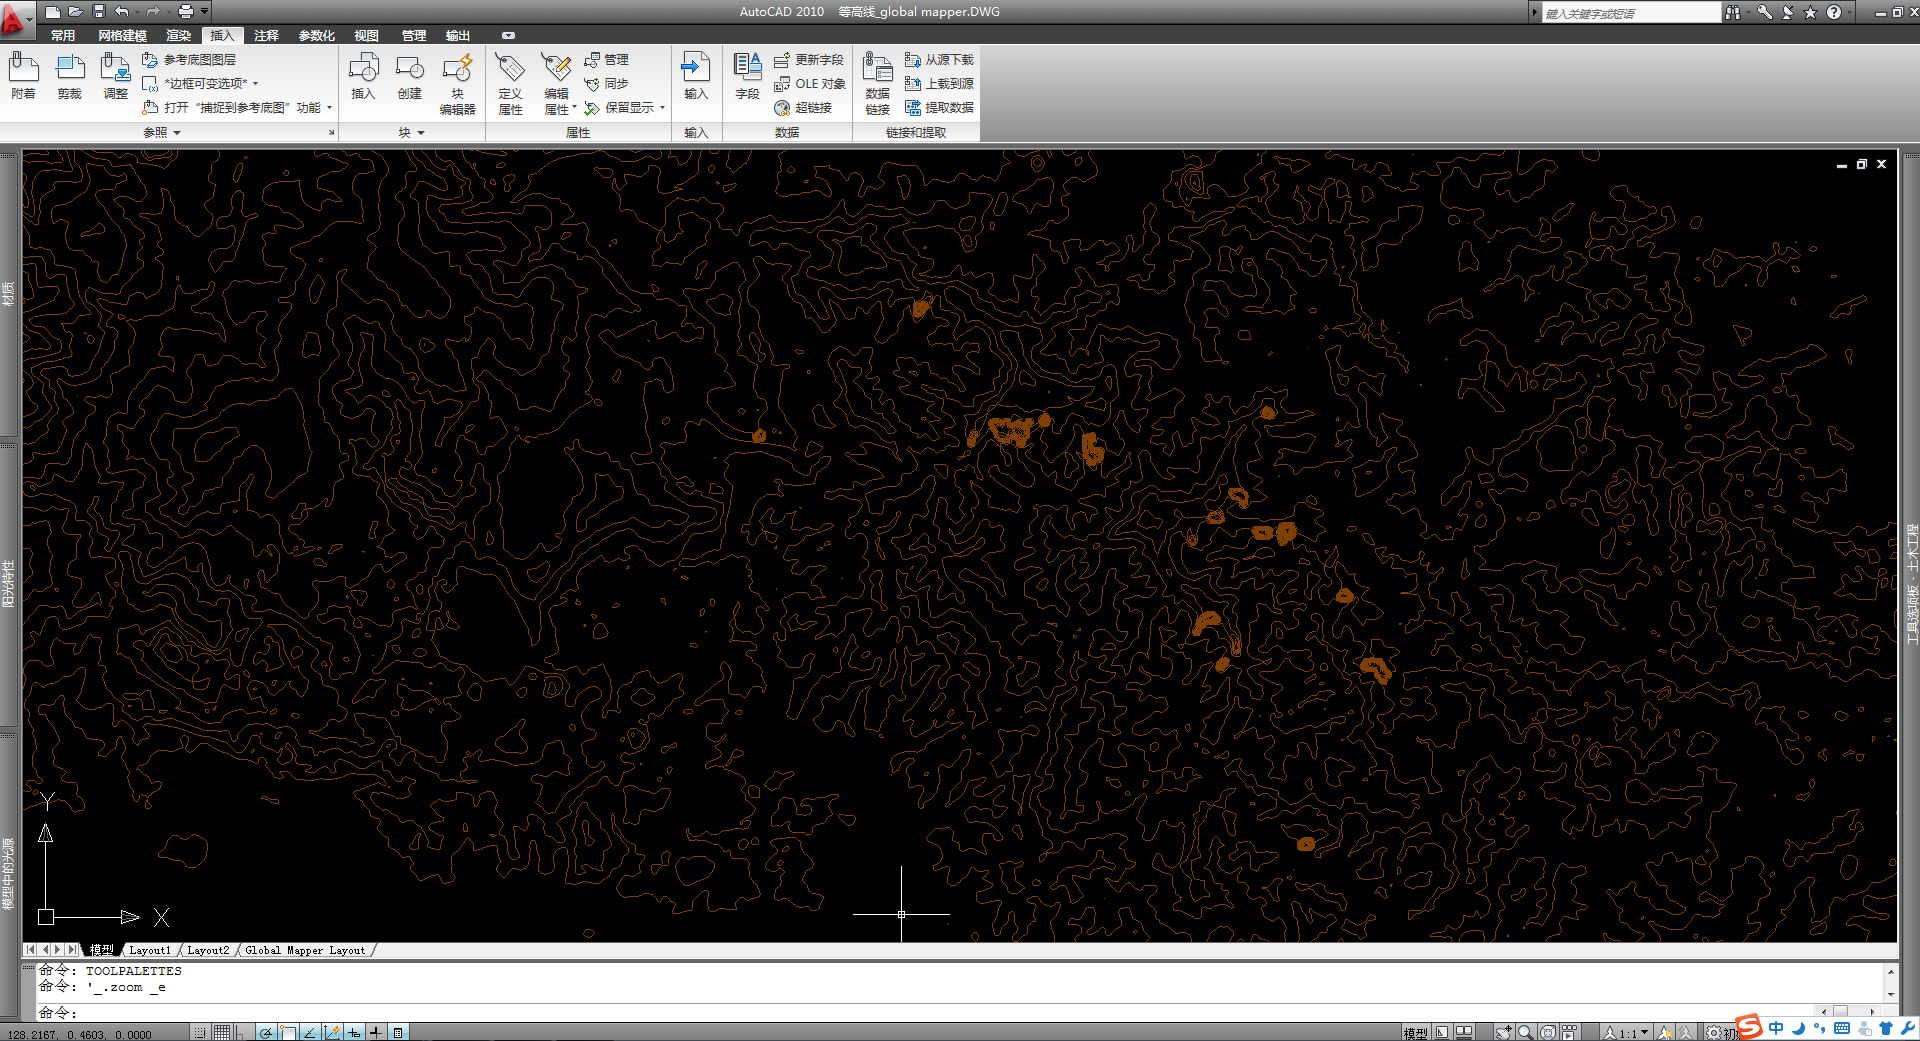
Task: Click Synchronize attributes (同步)
Action: (606, 83)
